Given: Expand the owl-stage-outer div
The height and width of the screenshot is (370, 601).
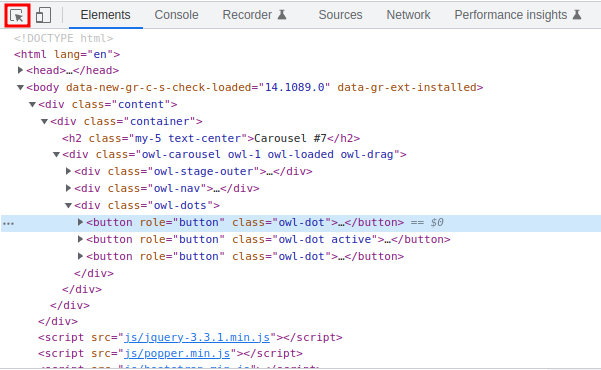Looking at the screenshot, I should [x=68, y=171].
